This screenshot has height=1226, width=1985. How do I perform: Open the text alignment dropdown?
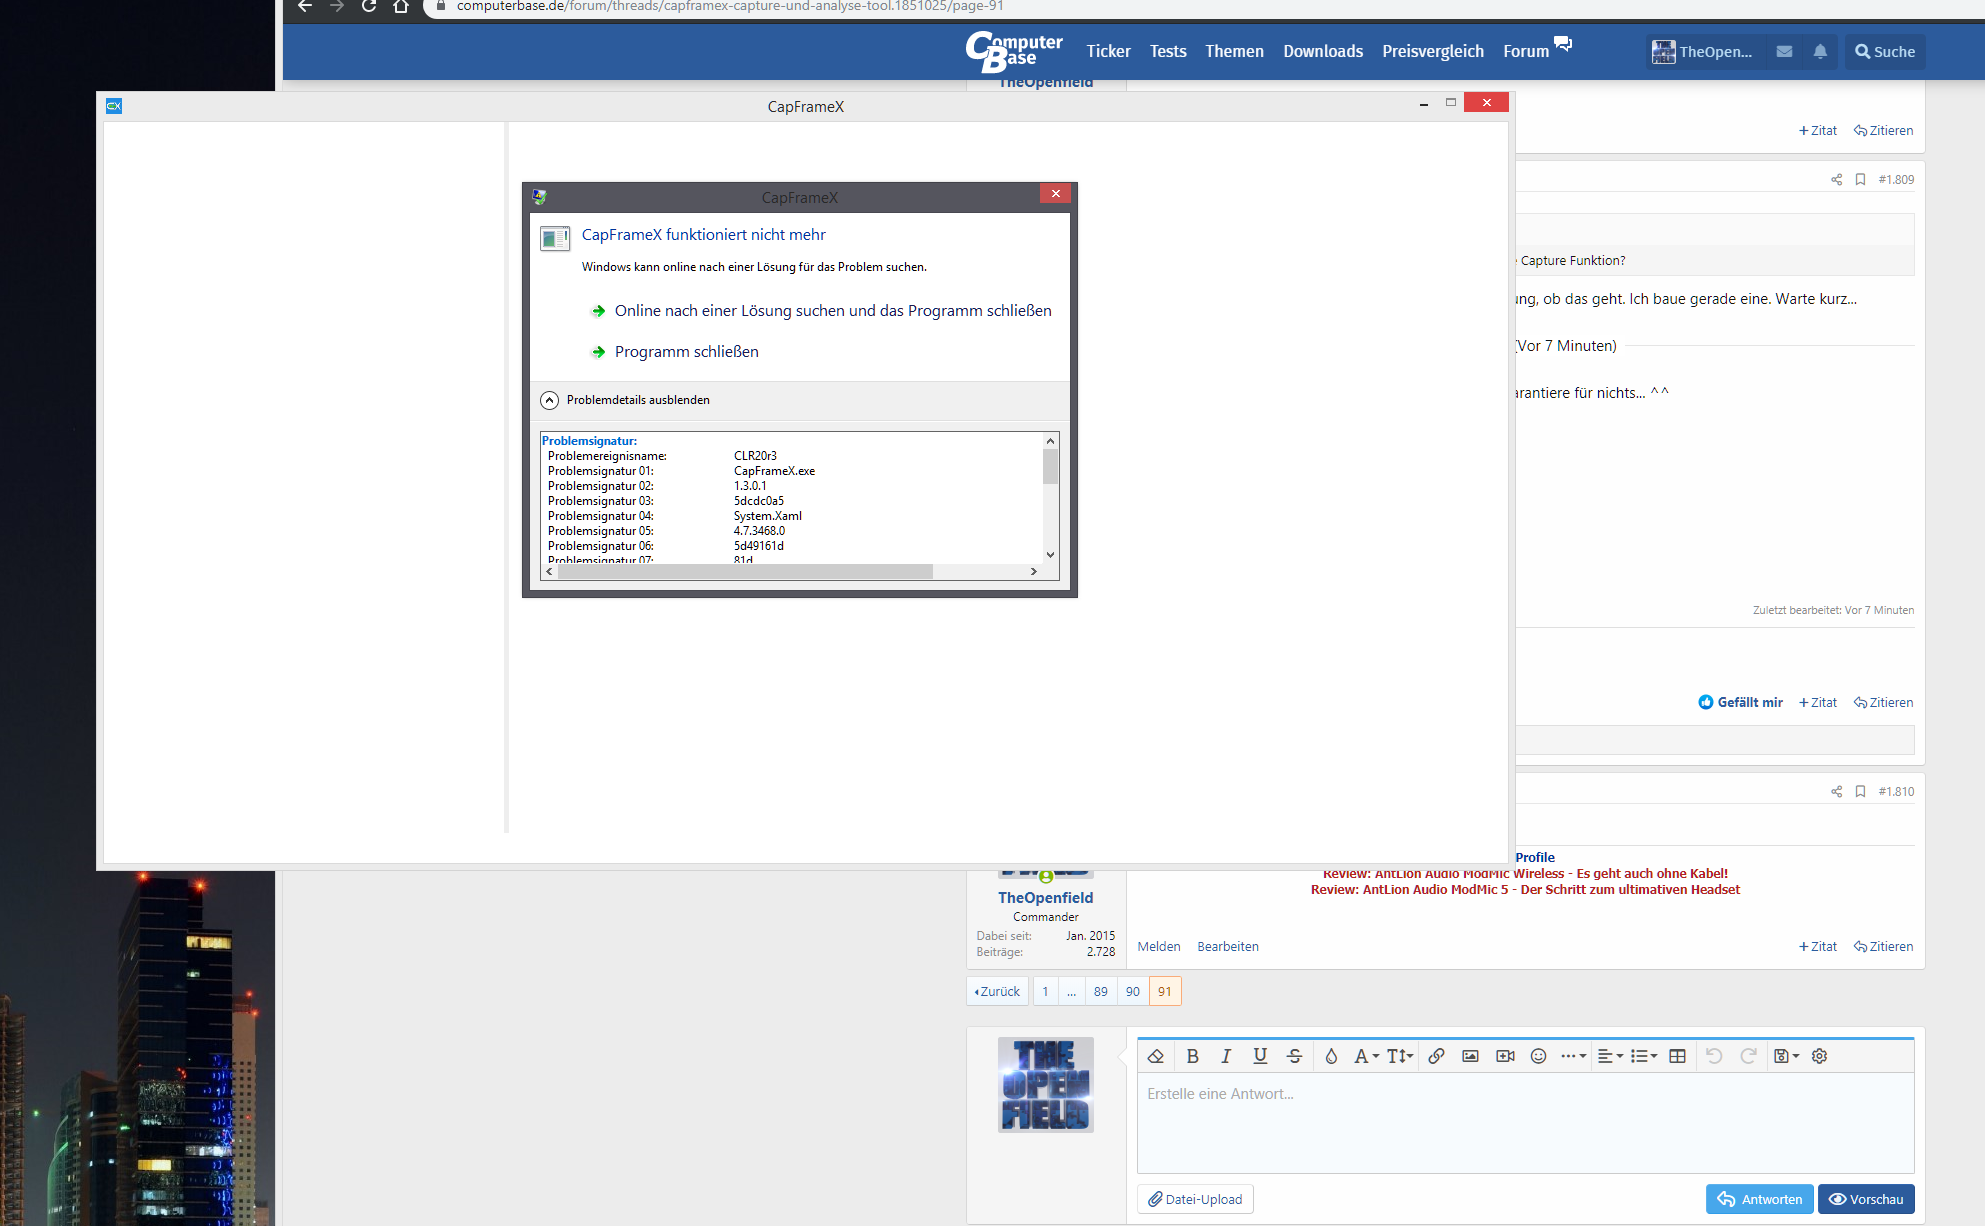point(1610,1056)
